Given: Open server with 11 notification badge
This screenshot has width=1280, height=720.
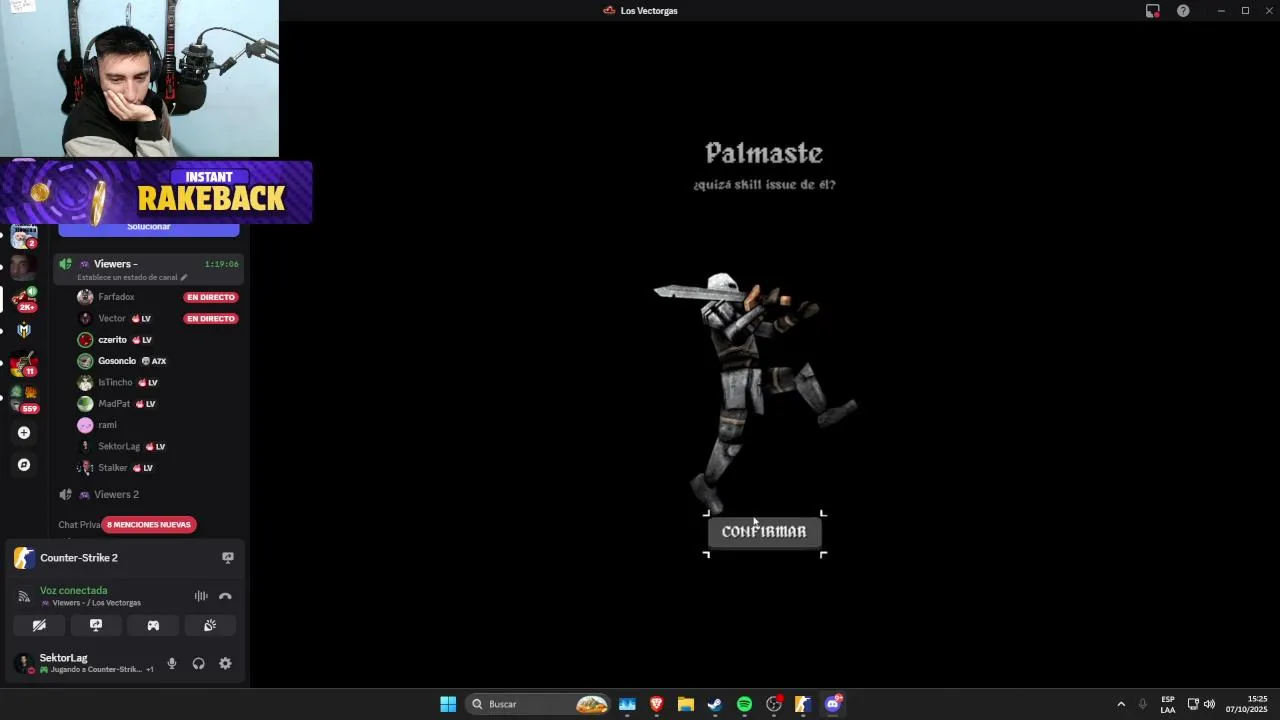Looking at the screenshot, I should pyautogui.click(x=24, y=364).
